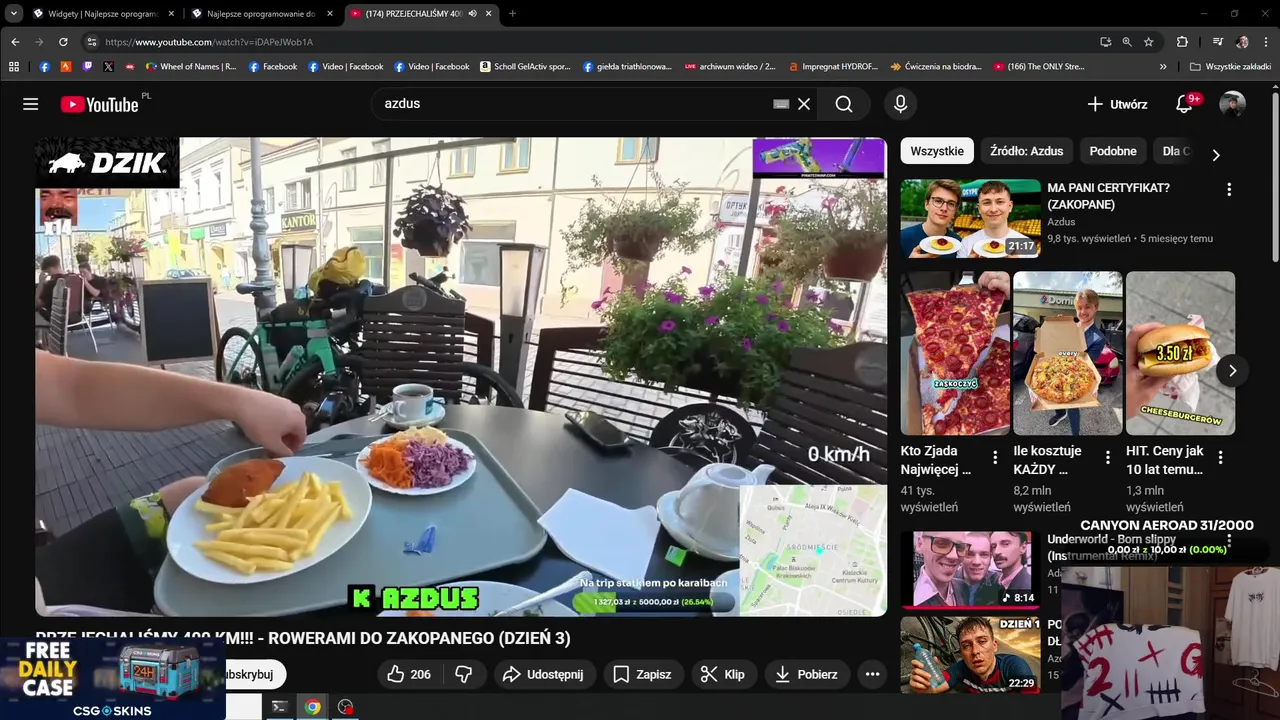Click the Udostępnij share button

pos(543,675)
